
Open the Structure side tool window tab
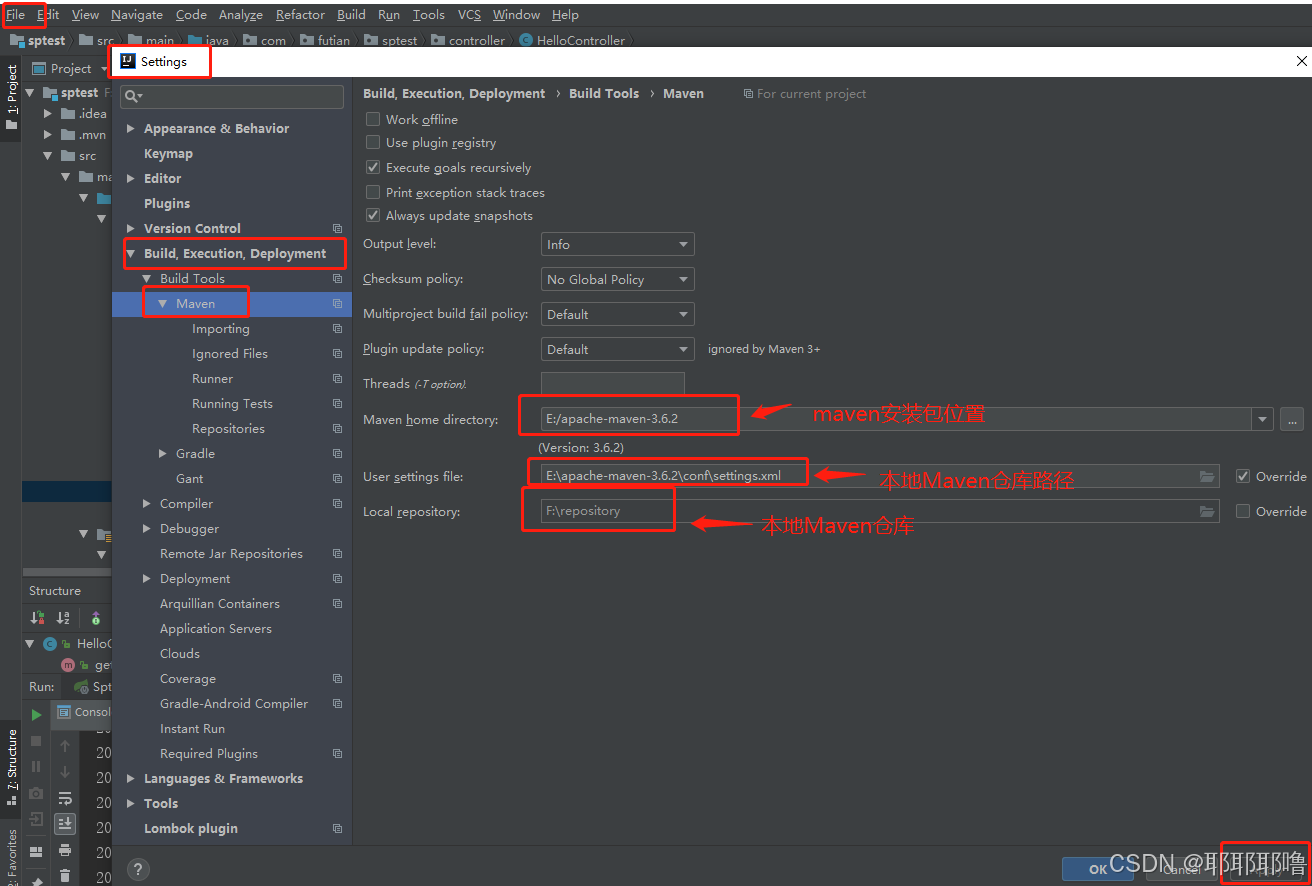(12, 767)
